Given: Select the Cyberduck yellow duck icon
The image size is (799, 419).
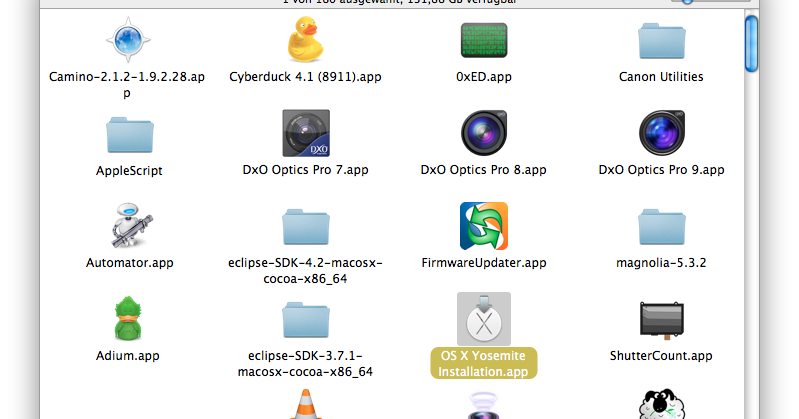Looking at the screenshot, I should [305, 39].
